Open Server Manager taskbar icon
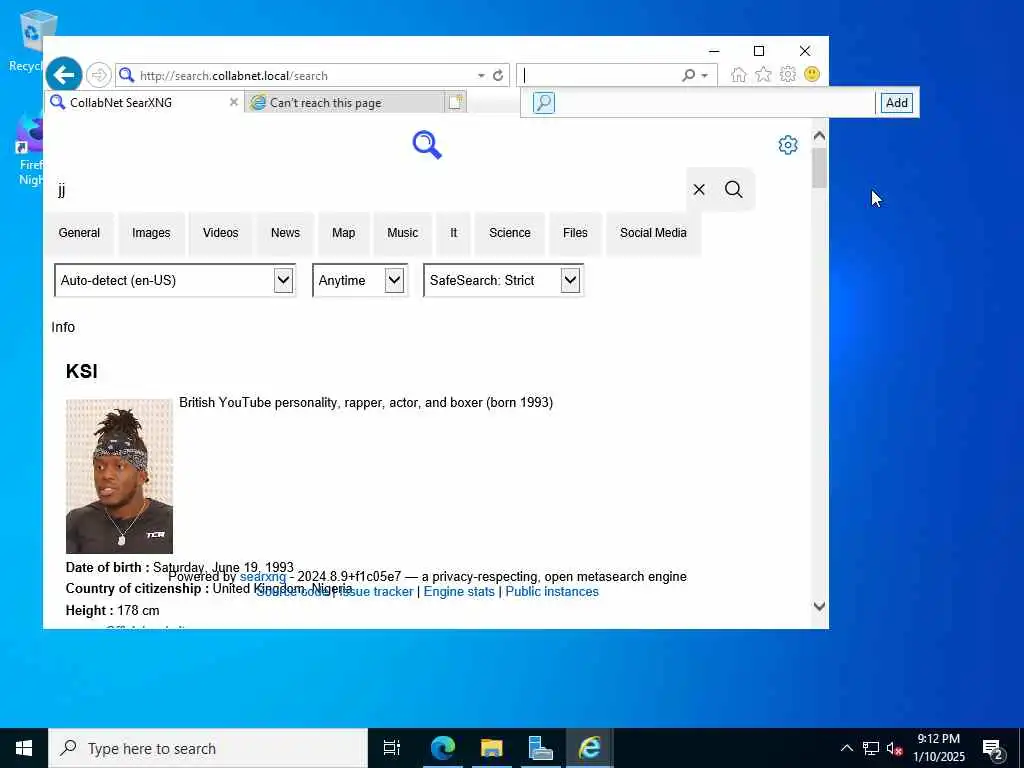 click(x=541, y=748)
